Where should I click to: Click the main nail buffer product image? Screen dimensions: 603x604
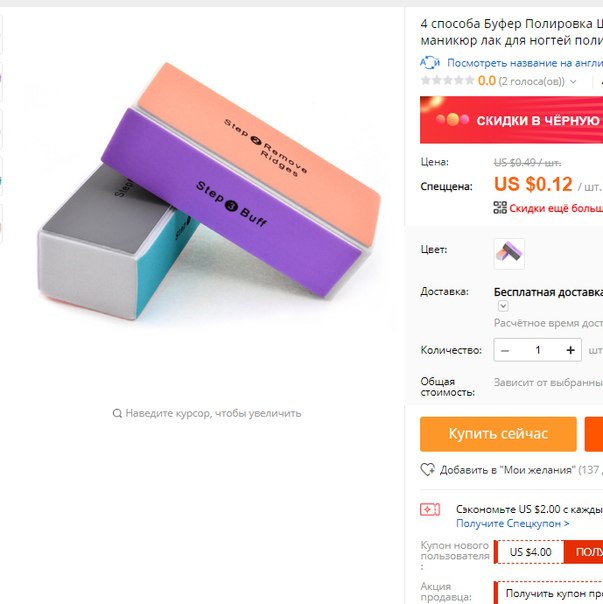pyautogui.click(x=209, y=191)
